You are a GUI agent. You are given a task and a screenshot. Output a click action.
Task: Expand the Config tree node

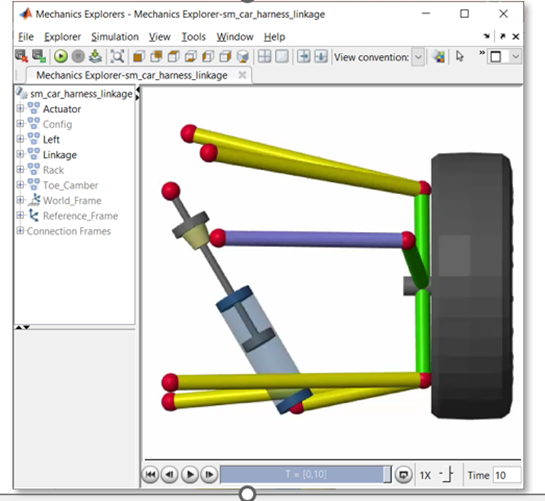(20, 124)
